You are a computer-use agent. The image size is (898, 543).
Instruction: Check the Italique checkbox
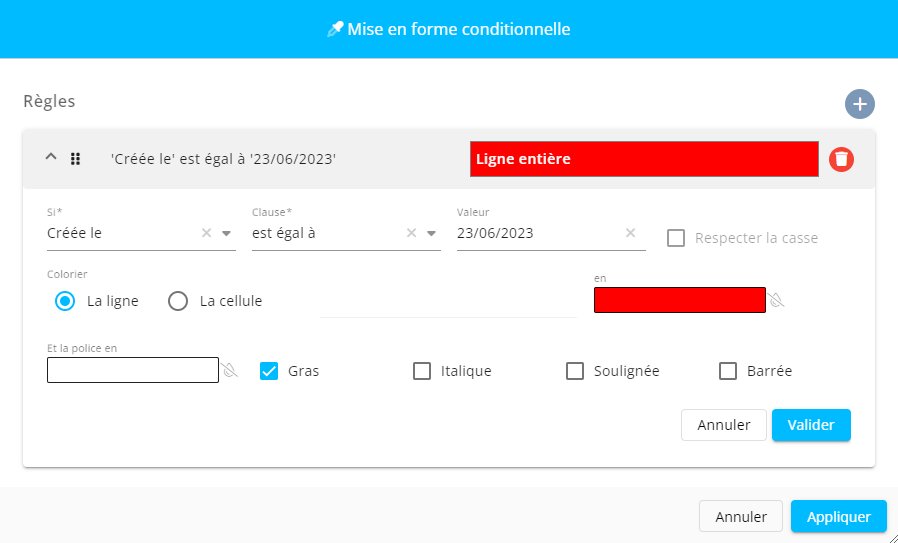(422, 371)
